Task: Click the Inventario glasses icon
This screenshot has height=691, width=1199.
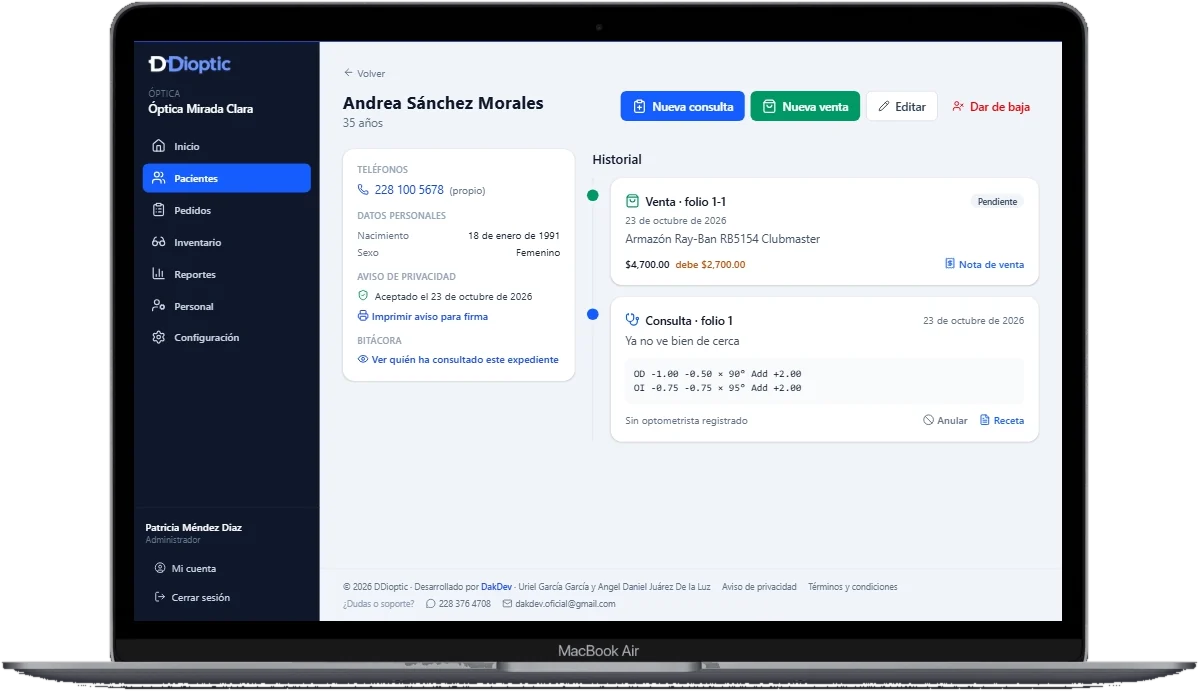Action: coord(158,242)
